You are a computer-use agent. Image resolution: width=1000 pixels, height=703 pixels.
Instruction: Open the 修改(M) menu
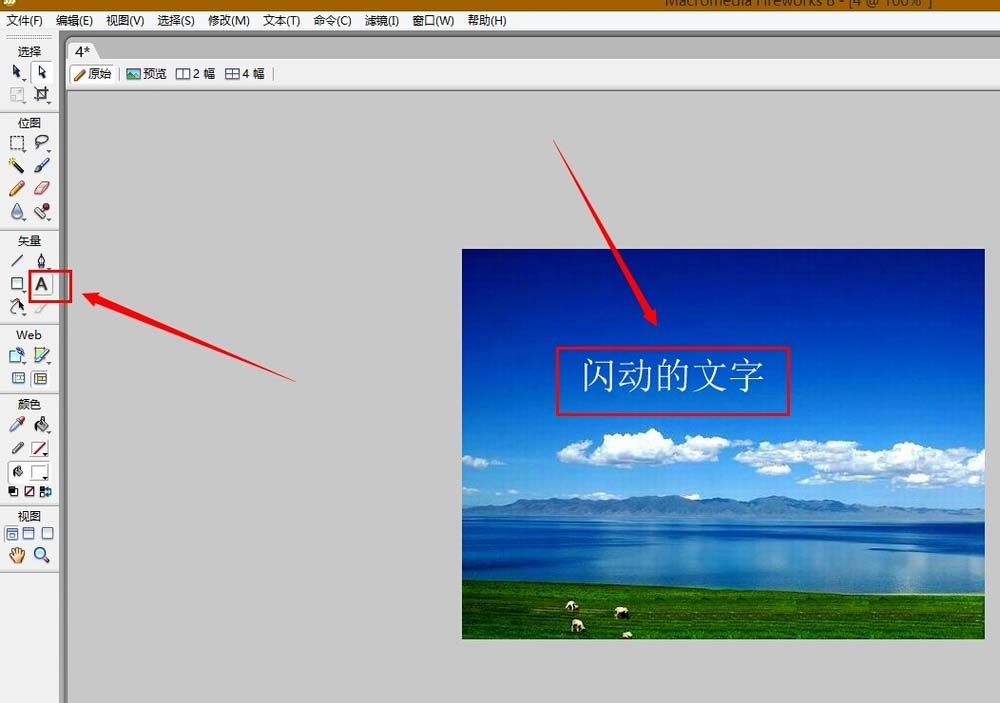tap(228, 20)
